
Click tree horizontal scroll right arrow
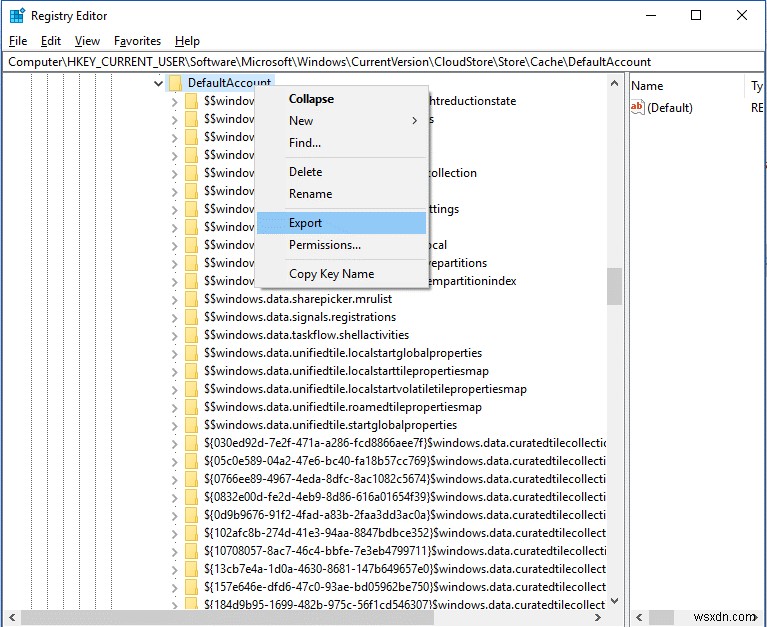click(x=598, y=617)
